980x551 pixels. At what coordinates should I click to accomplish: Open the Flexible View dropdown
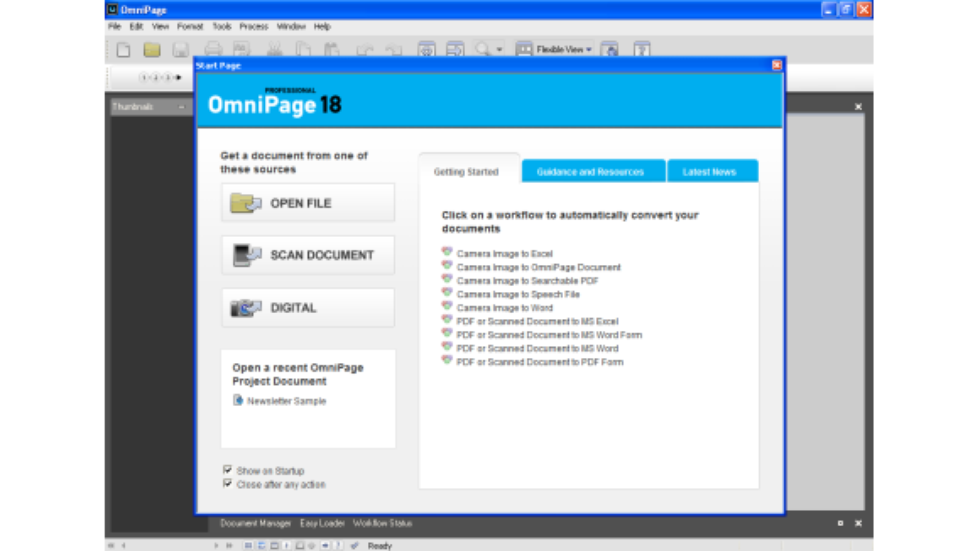[x=554, y=49]
